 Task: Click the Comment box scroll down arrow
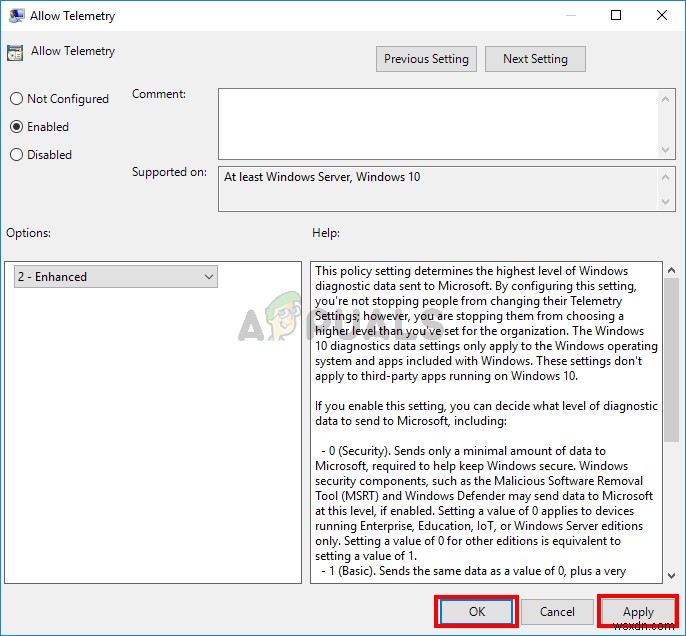coord(665,150)
